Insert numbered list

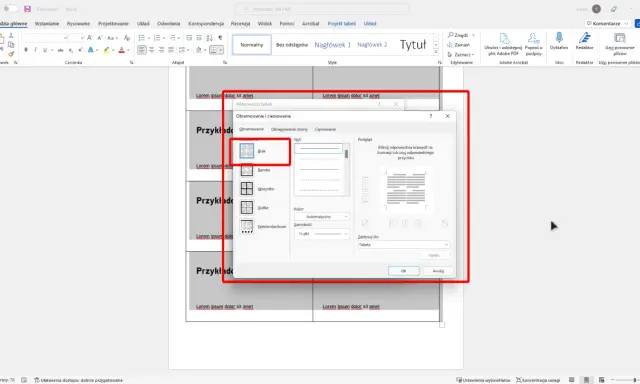coord(157,38)
